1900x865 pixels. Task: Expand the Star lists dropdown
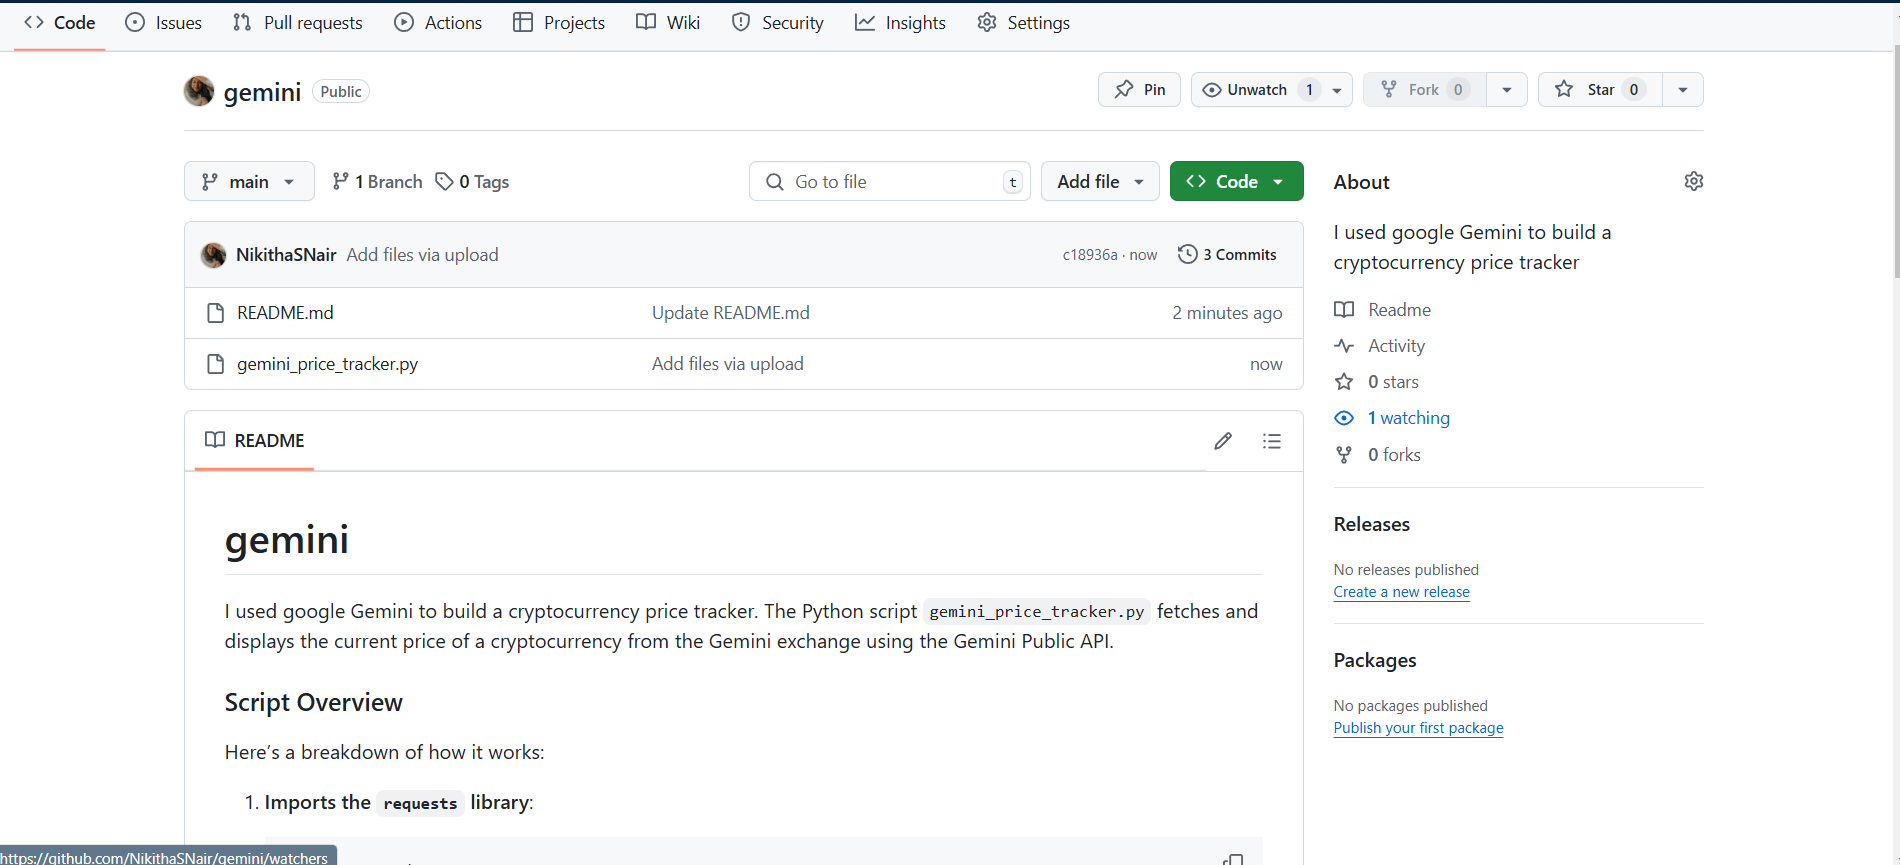click(1683, 90)
